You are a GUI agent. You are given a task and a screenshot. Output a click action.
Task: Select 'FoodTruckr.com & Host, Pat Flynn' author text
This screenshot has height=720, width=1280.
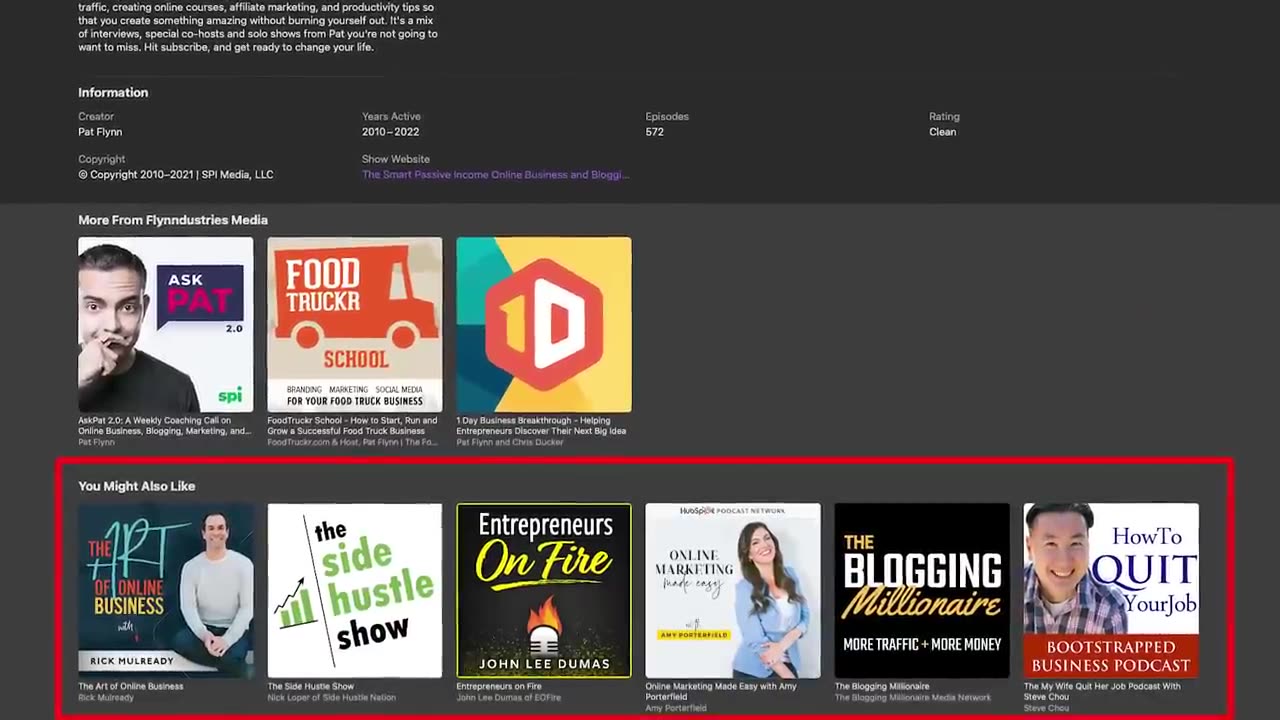coord(352,441)
